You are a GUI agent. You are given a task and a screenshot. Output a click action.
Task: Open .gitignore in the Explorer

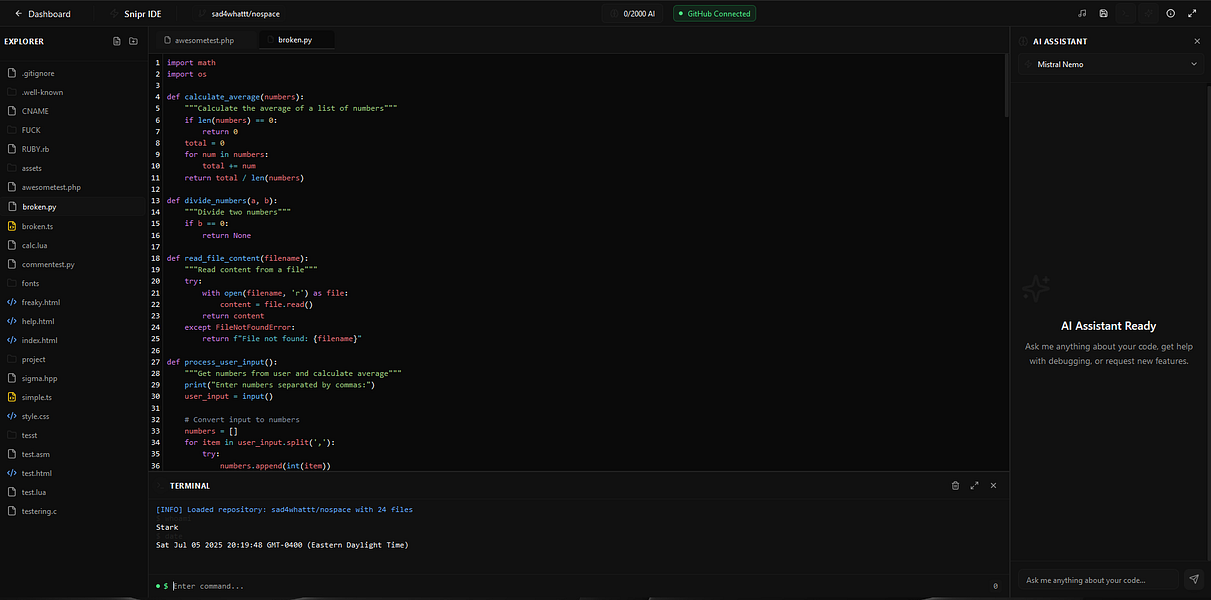pyautogui.click(x=74, y=73)
